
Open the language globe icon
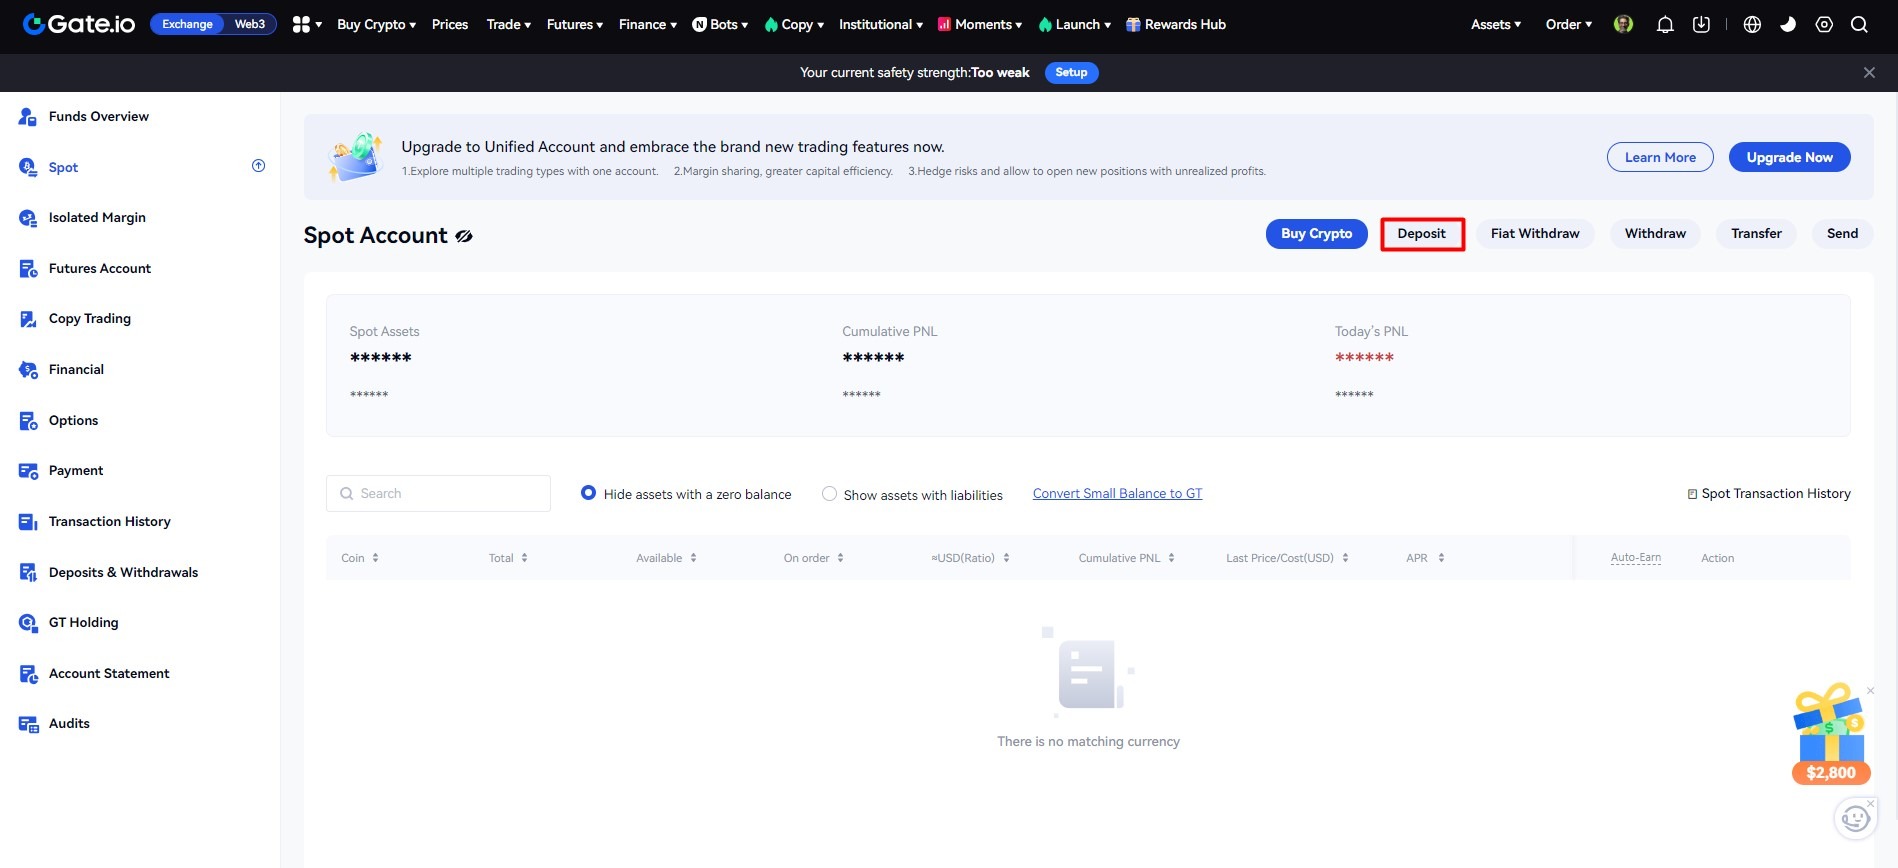click(x=1752, y=24)
